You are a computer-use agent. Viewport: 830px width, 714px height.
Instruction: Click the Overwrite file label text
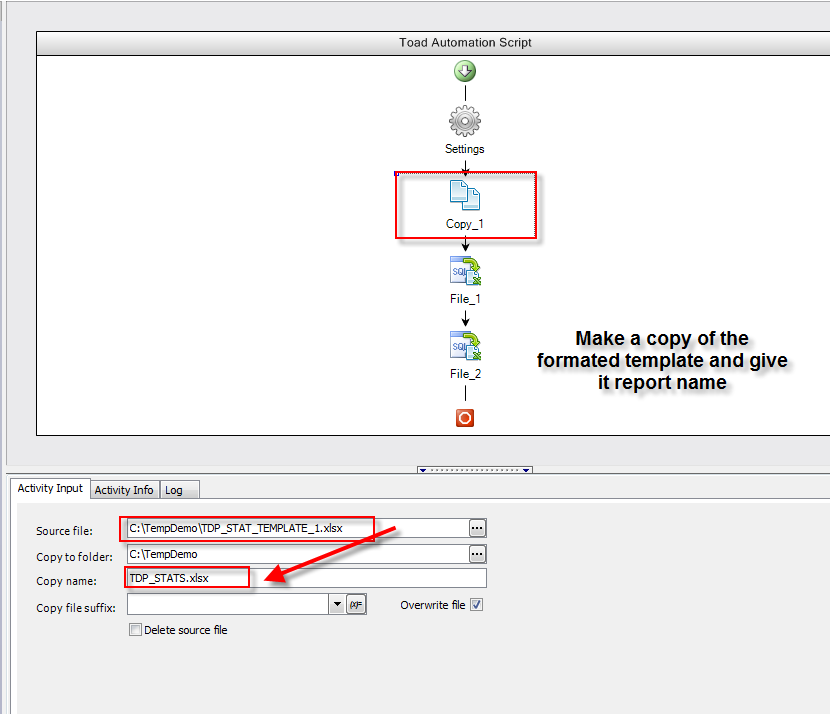[x=432, y=605]
